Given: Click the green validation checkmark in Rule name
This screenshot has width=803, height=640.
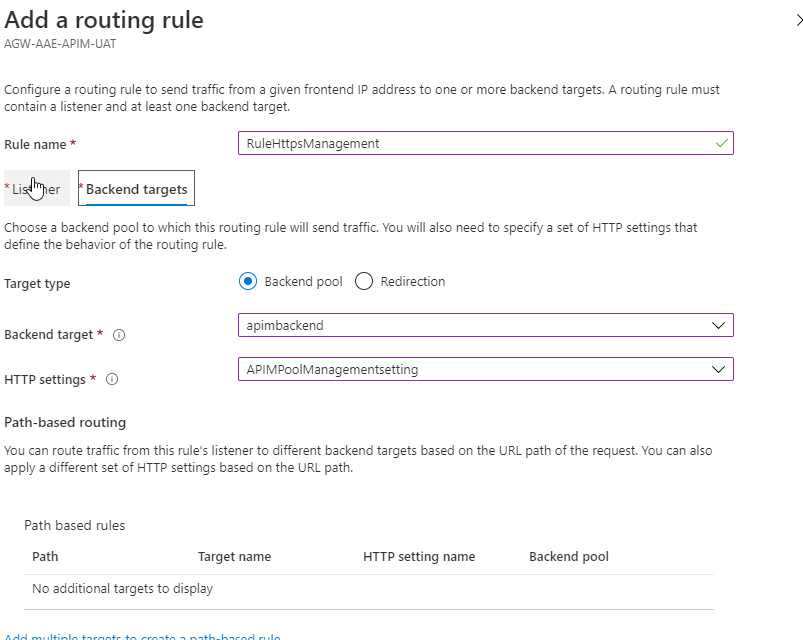Looking at the screenshot, I should [722, 143].
